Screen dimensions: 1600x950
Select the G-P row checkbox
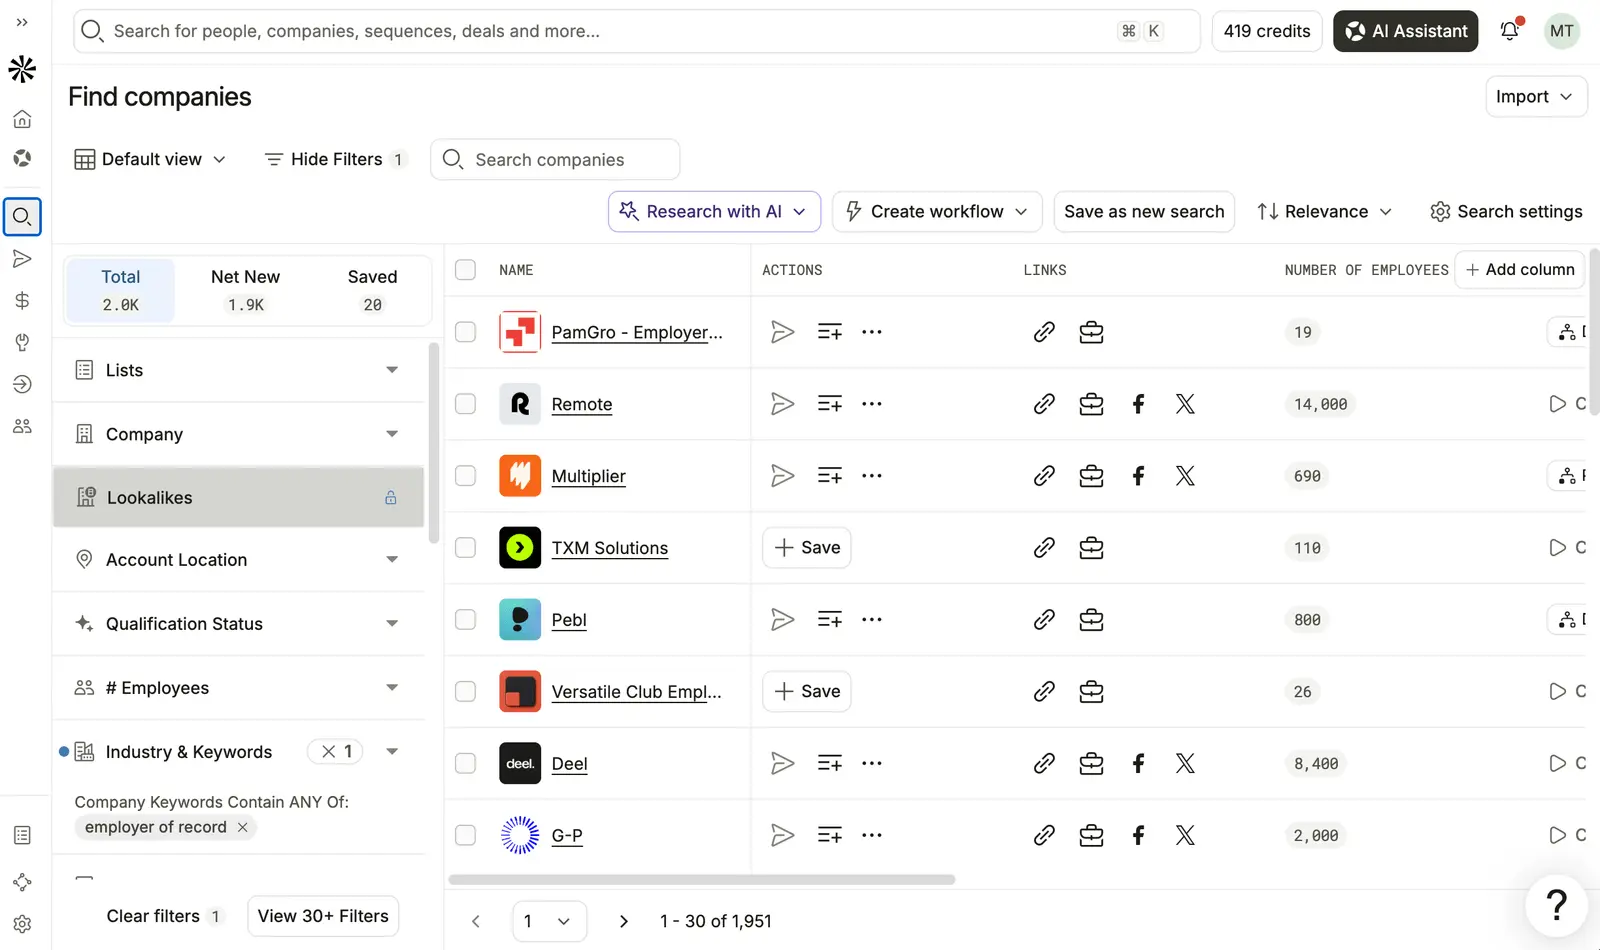[465, 836]
